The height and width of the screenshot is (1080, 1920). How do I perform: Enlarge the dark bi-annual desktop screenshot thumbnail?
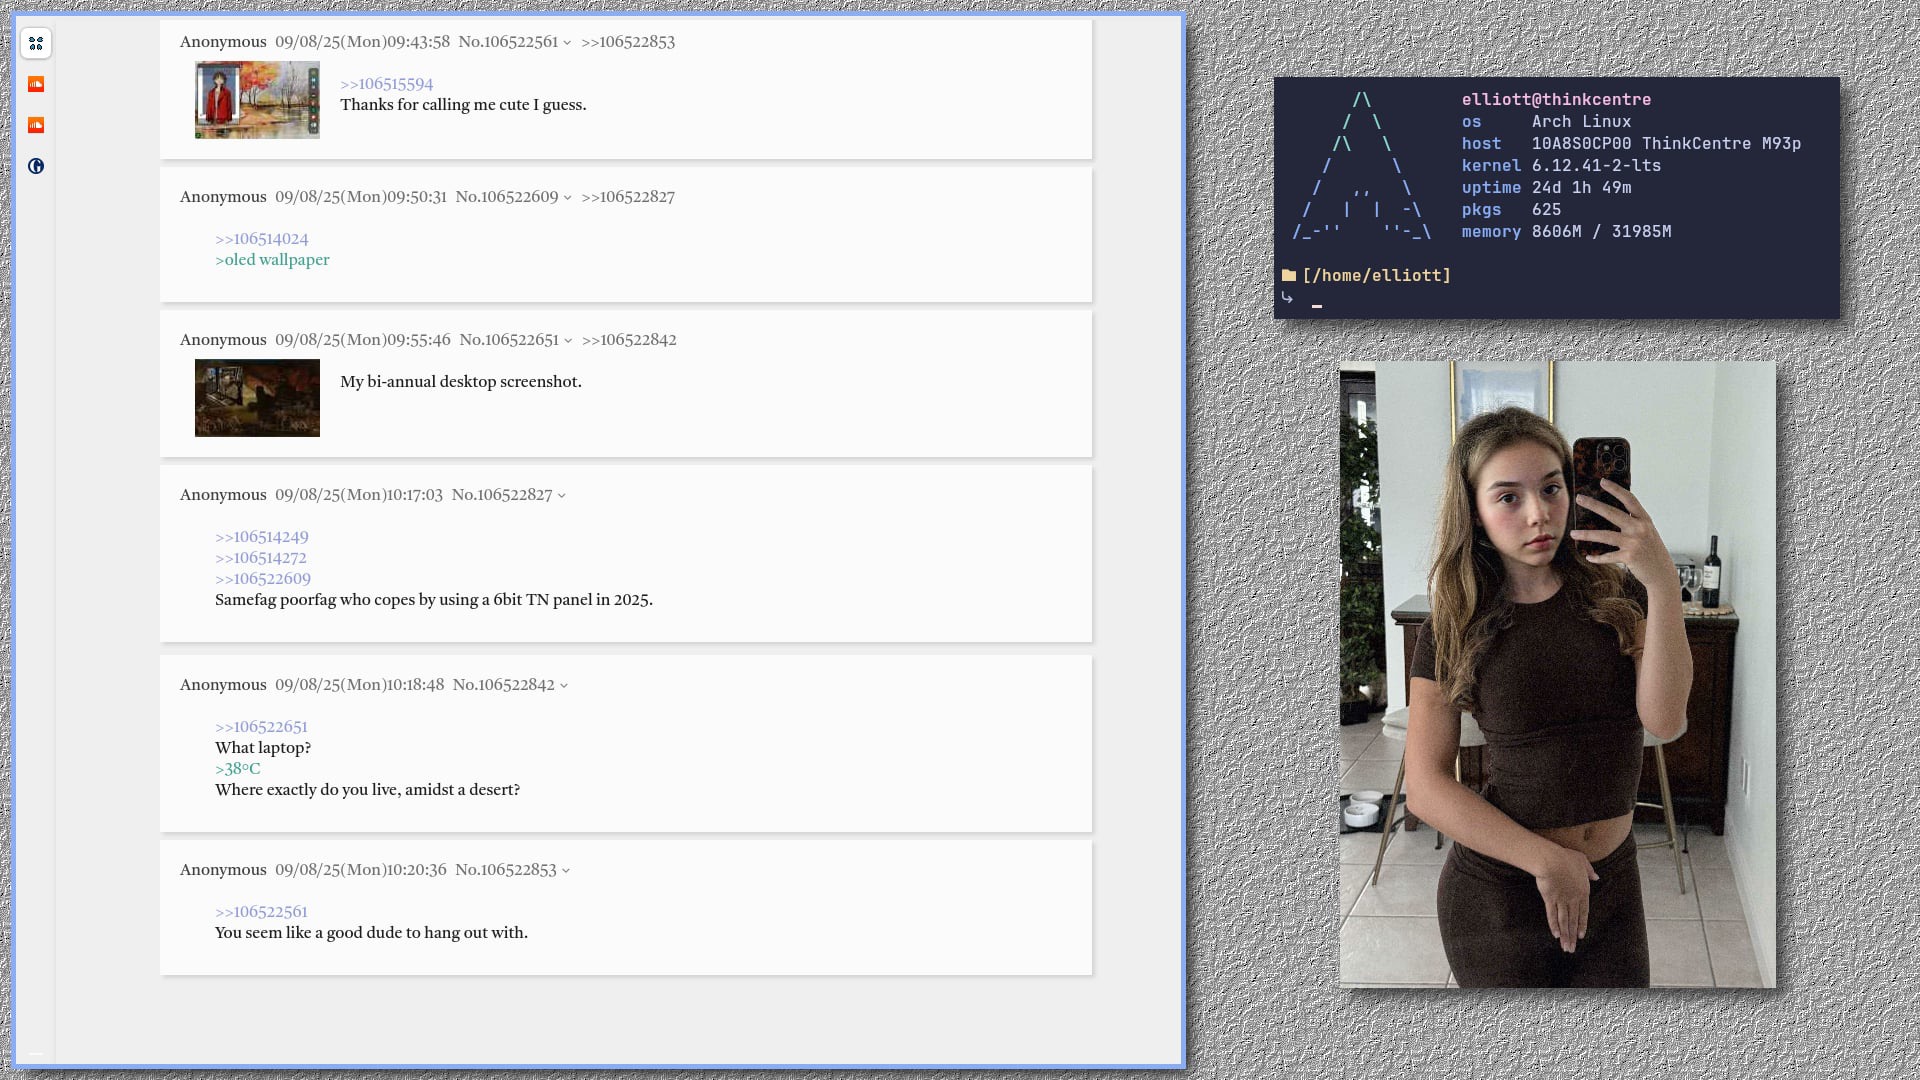[x=257, y=398]
